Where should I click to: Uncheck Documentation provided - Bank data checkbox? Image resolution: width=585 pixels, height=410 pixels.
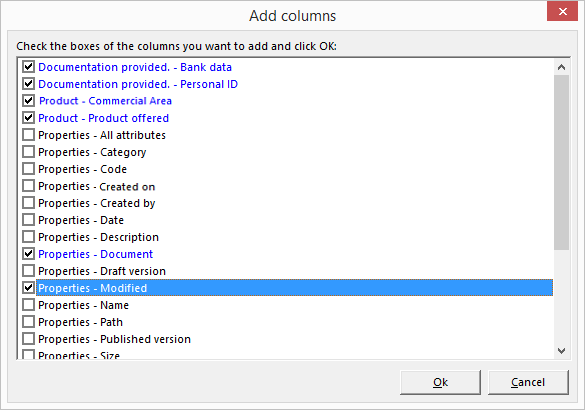(x=28, y=67)
